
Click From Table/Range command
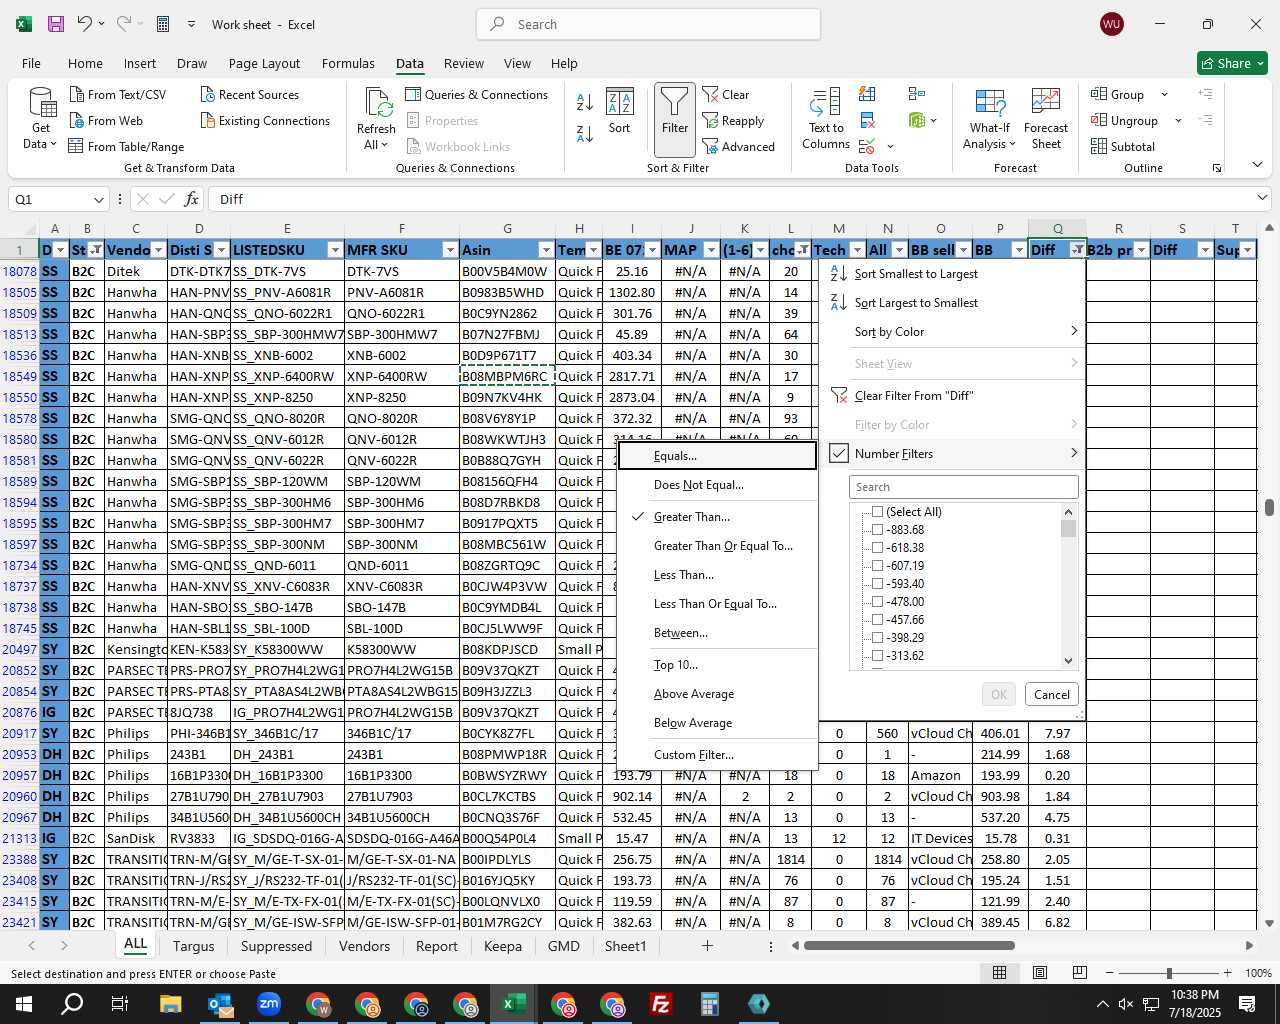tap(126, 146)
